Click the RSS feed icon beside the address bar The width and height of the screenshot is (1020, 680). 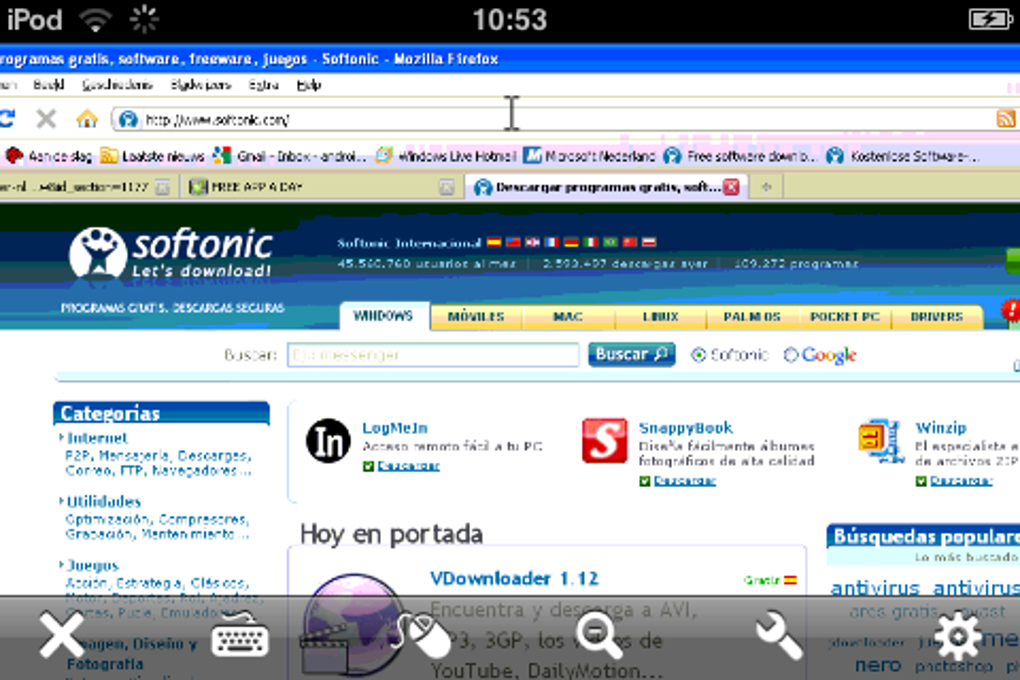1006,118
